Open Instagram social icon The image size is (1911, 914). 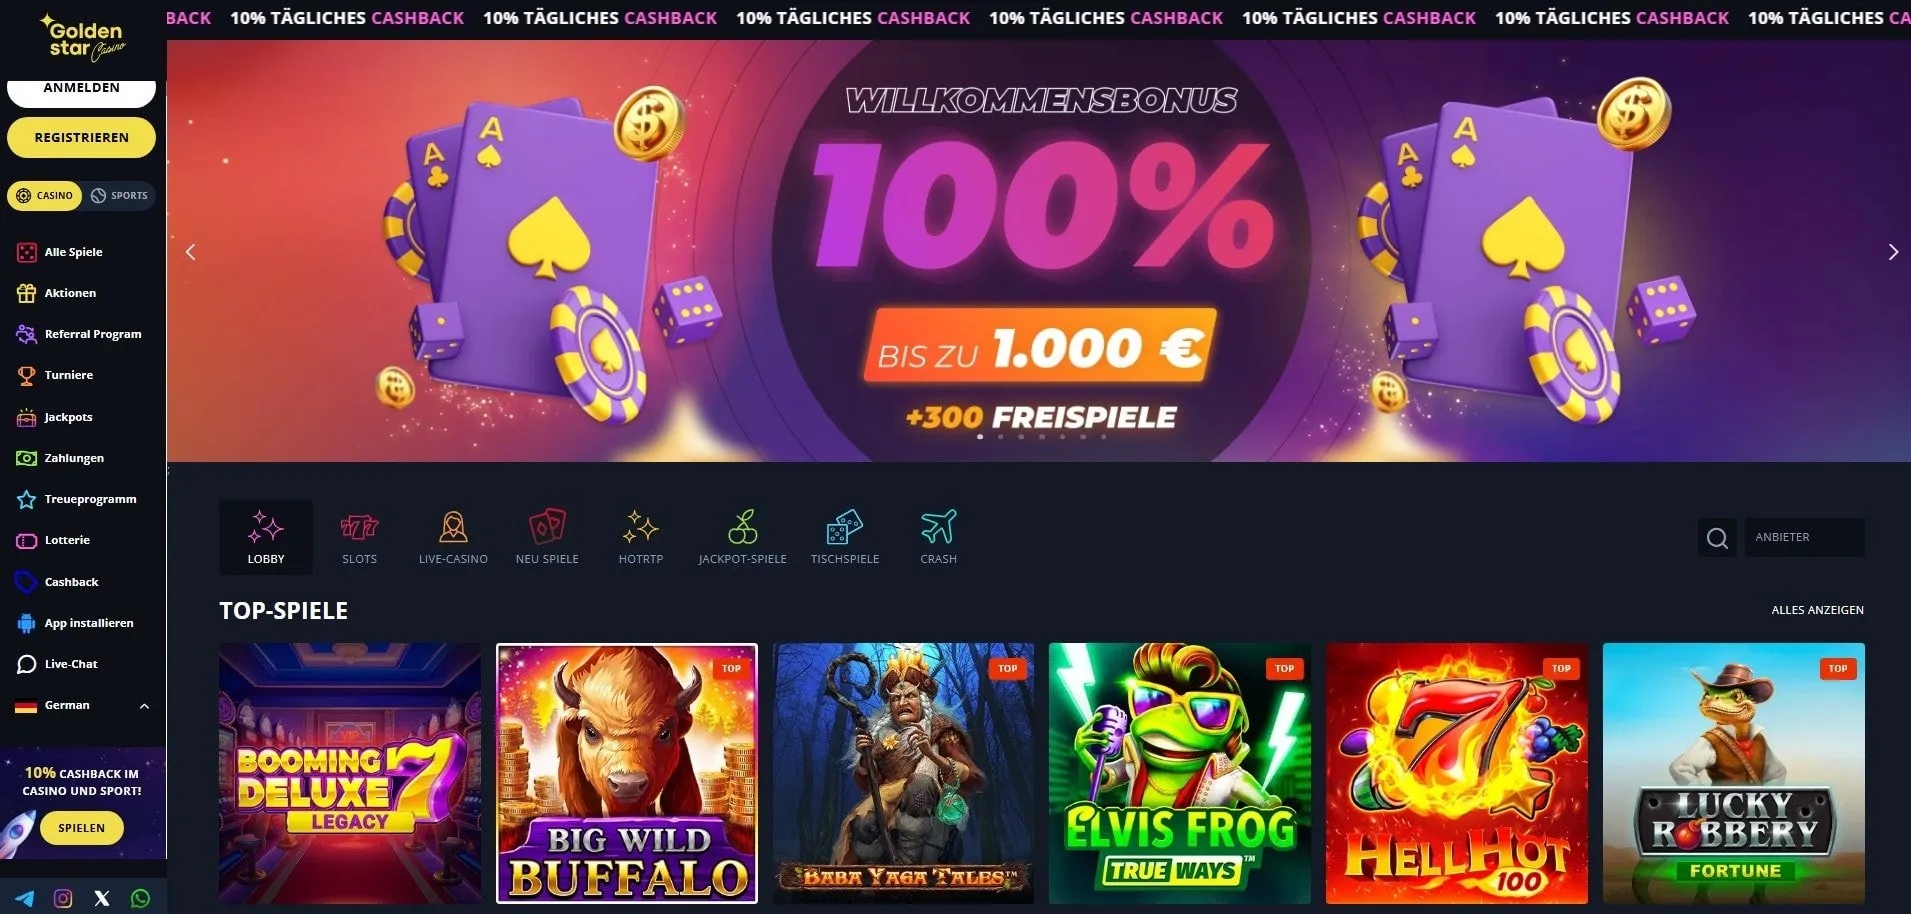coord(63,898)
